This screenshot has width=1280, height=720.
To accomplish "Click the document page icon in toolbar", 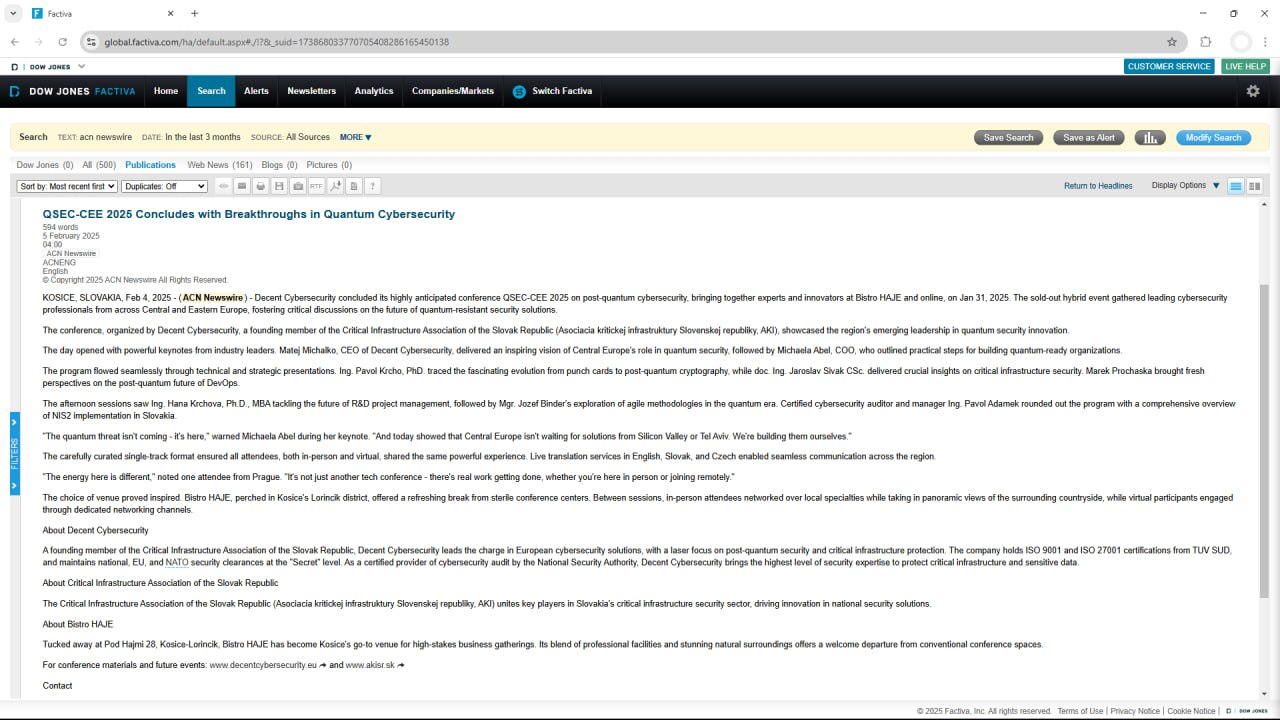I will pos(354,186).
